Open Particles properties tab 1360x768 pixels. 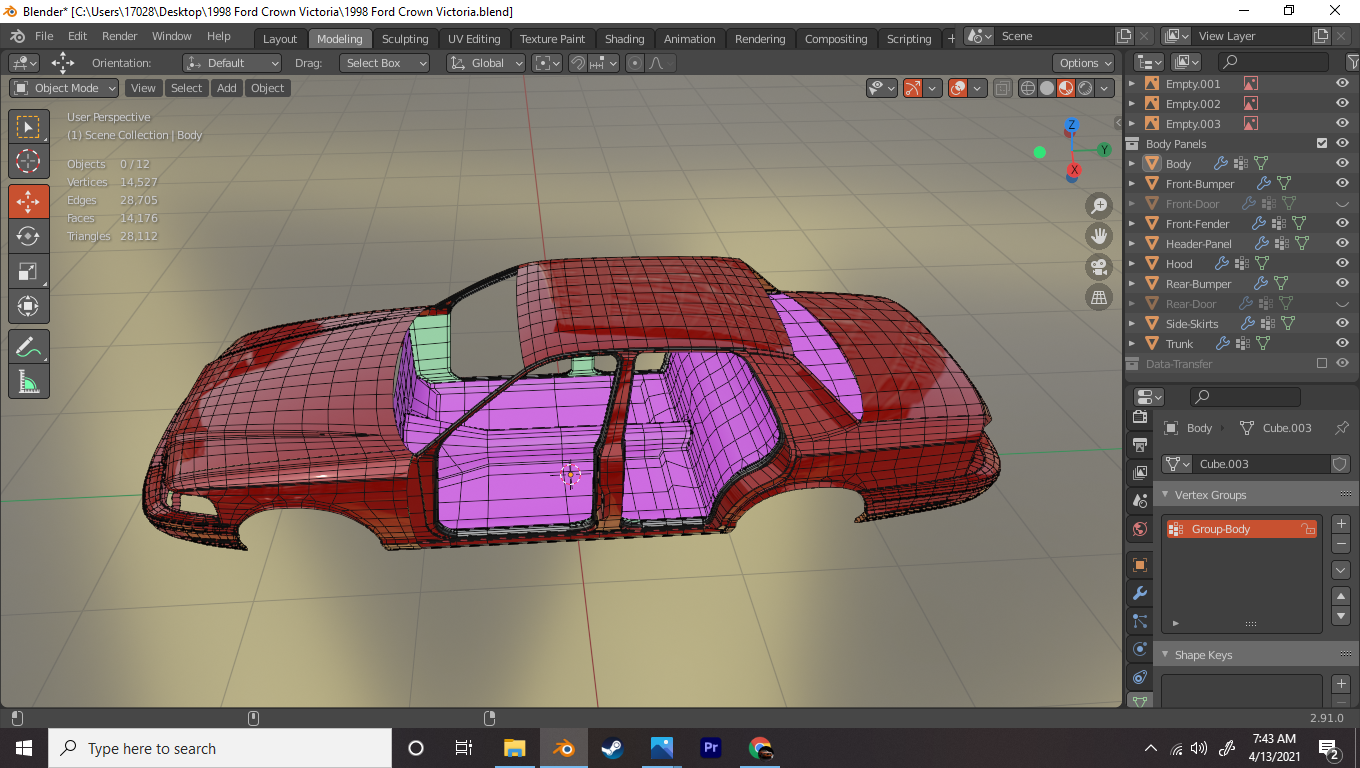point(1139,621)
